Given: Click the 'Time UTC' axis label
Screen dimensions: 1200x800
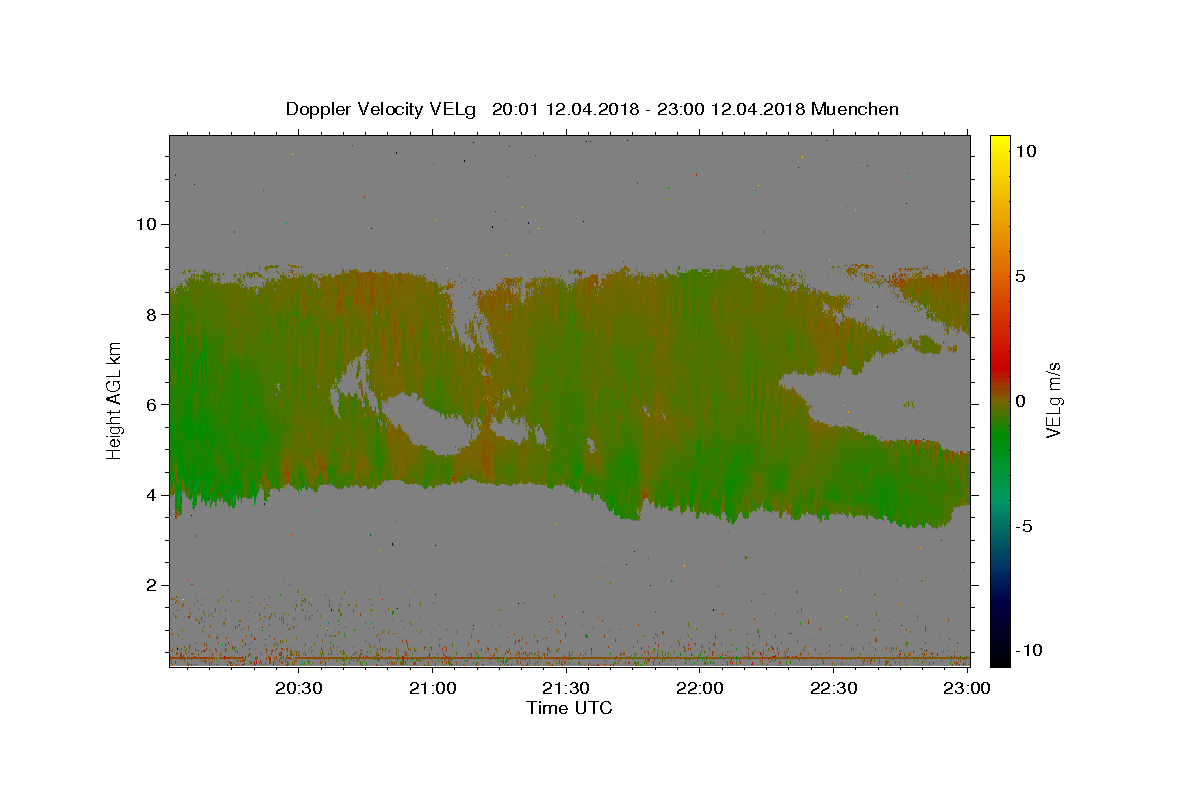Looking at the screenshot, I should tap(569, 708).
